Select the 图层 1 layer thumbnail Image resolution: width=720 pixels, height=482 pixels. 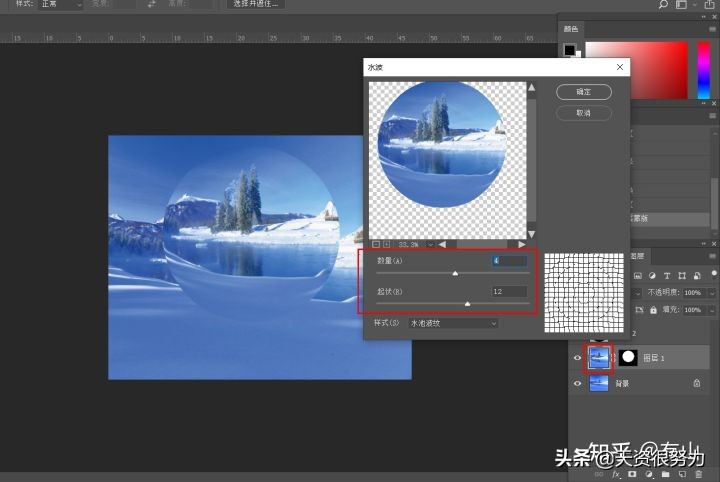click(599, 358)
